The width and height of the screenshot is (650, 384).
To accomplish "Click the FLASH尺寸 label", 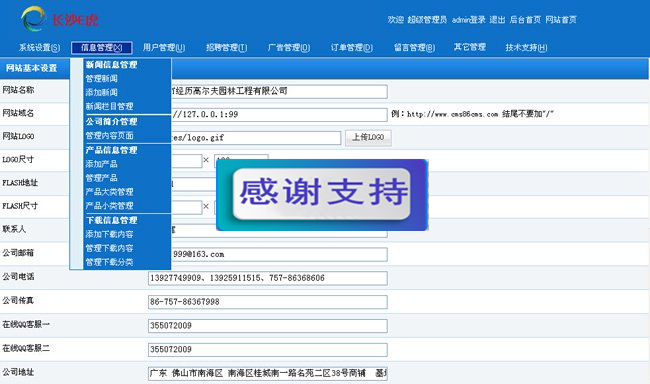I will 20,206.
